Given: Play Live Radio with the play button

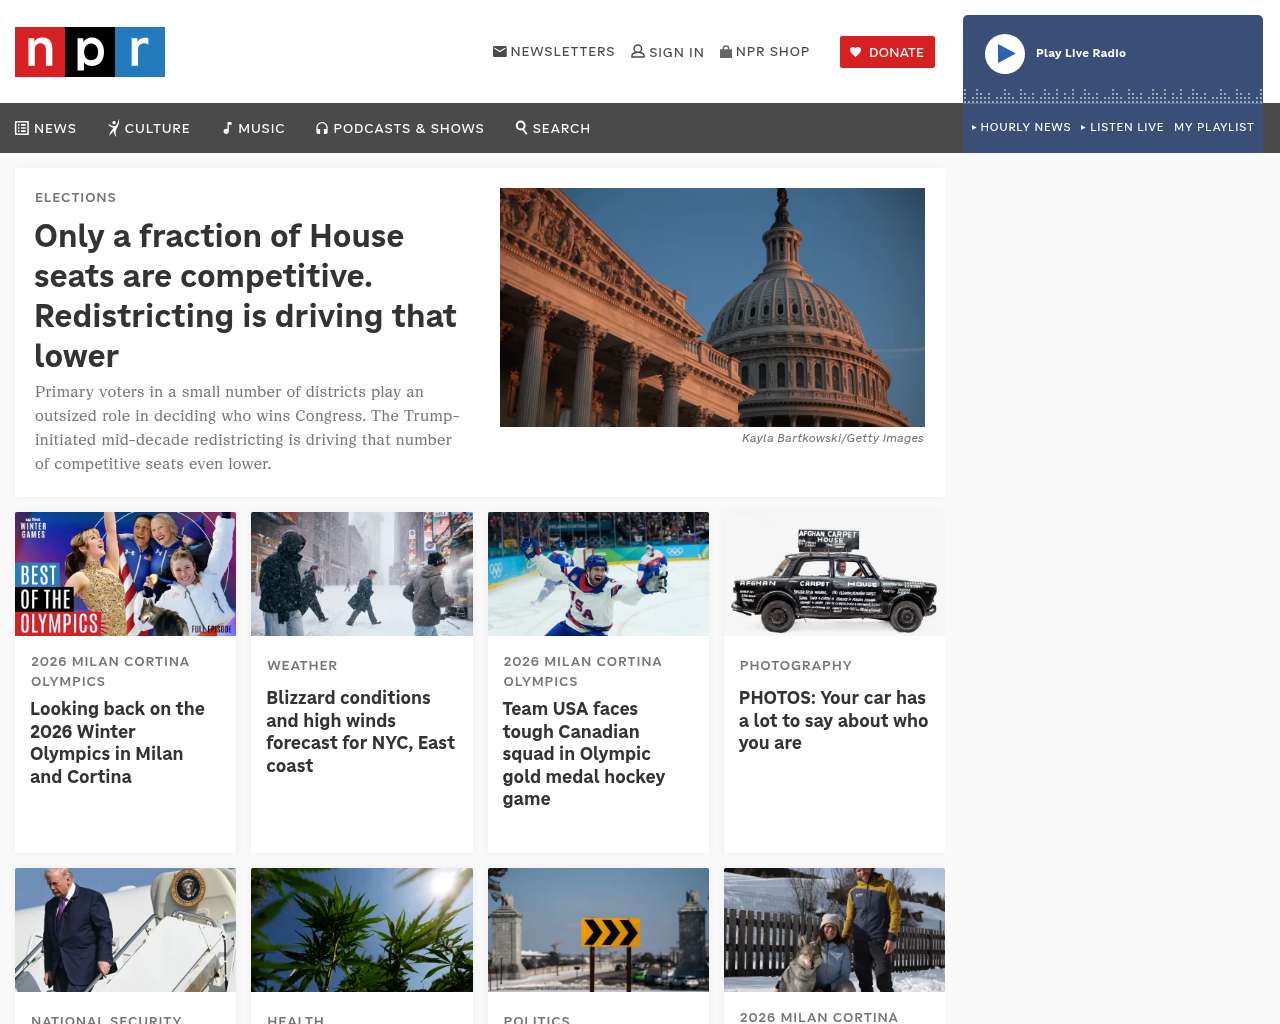Looking at the screenshot, I should tap(1005, 54).
